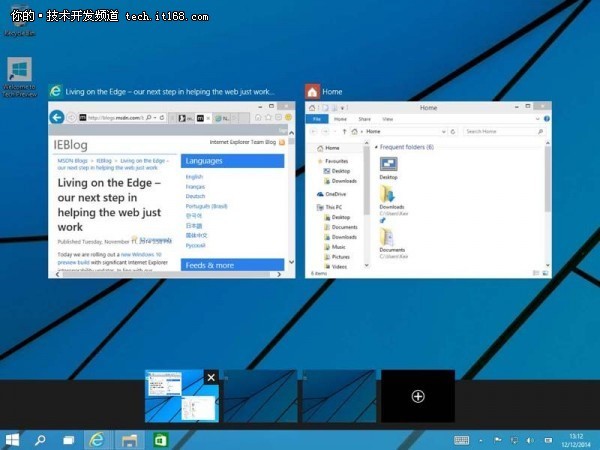
Task: Close the first virtual desktop
Action: (210, 377)
